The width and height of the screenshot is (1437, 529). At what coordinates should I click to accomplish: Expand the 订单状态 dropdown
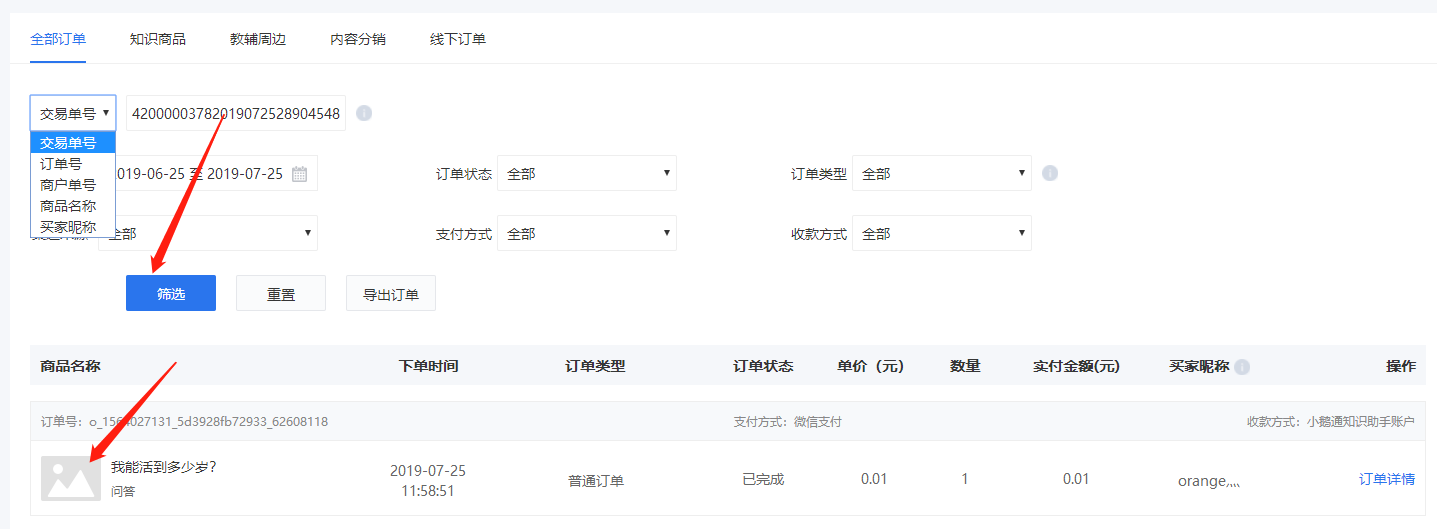pyautogui.click(x=587, y=173)
